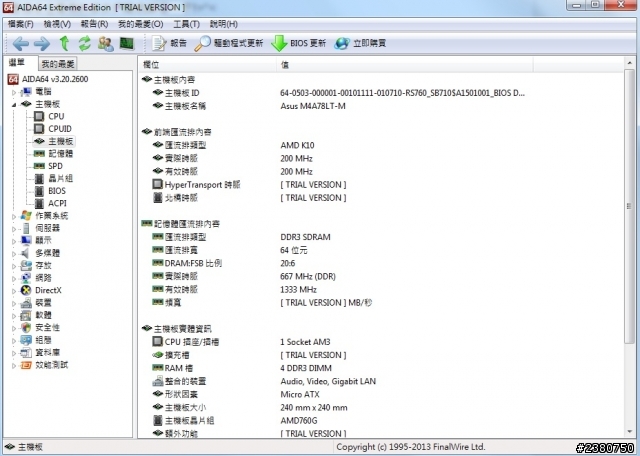This screenshot has height=456, width=640.
Task: Expand the 多媒體 tree node
Action: 13,254
